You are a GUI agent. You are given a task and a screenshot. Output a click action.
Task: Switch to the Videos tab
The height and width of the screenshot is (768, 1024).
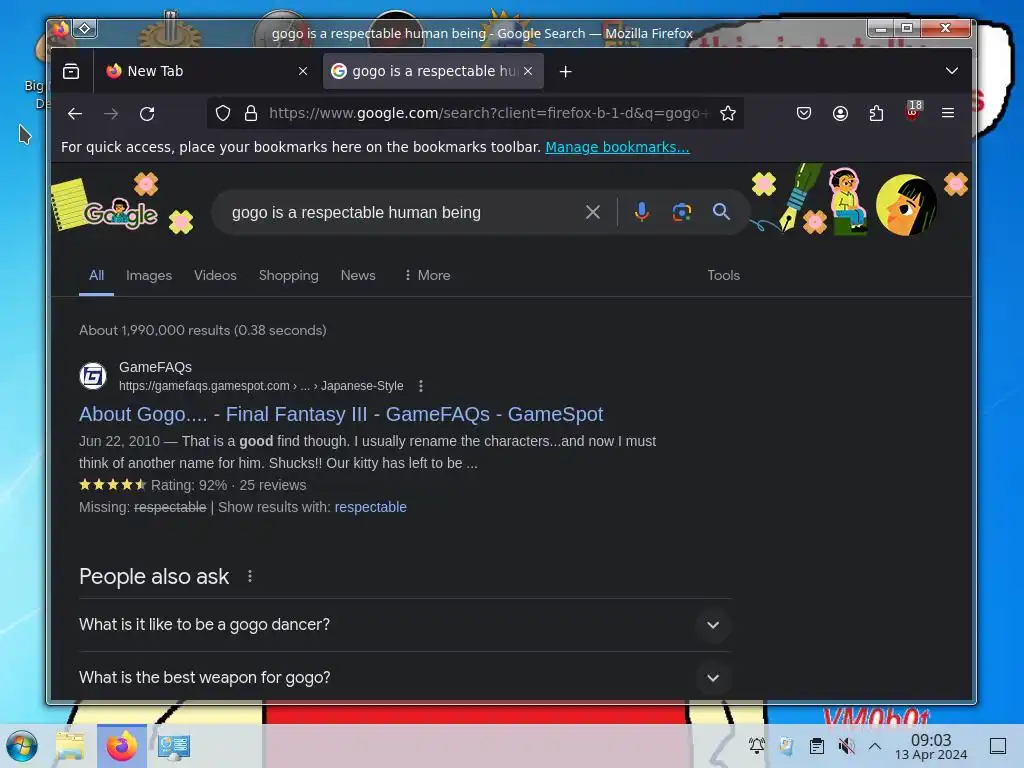[x=215, y=276]
